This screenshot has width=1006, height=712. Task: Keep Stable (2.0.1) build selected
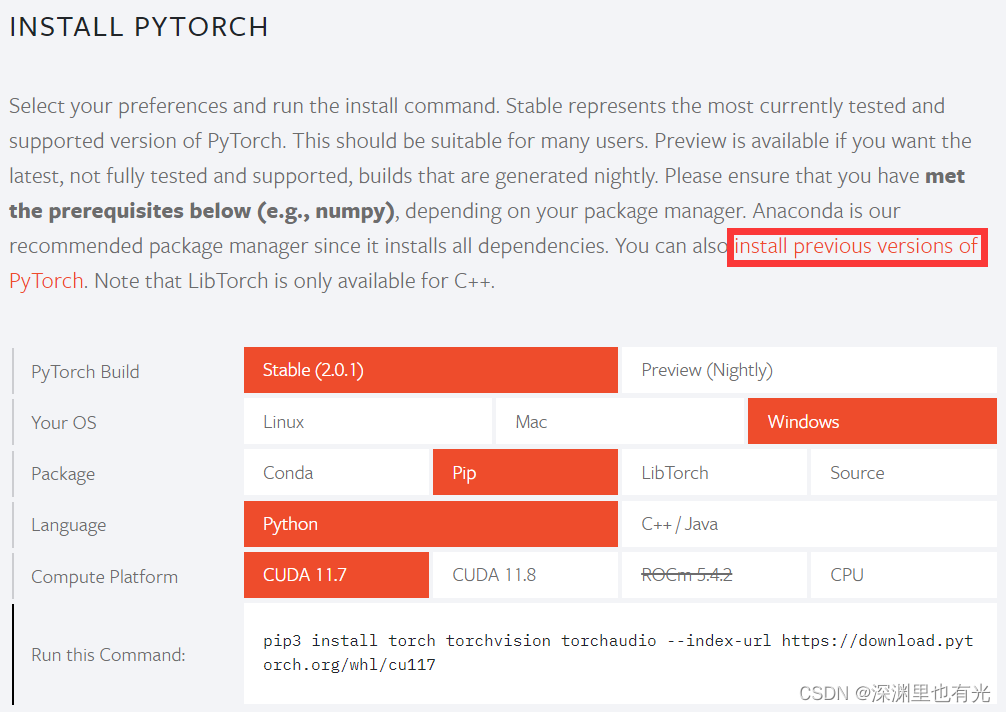(x=430, y=370)
